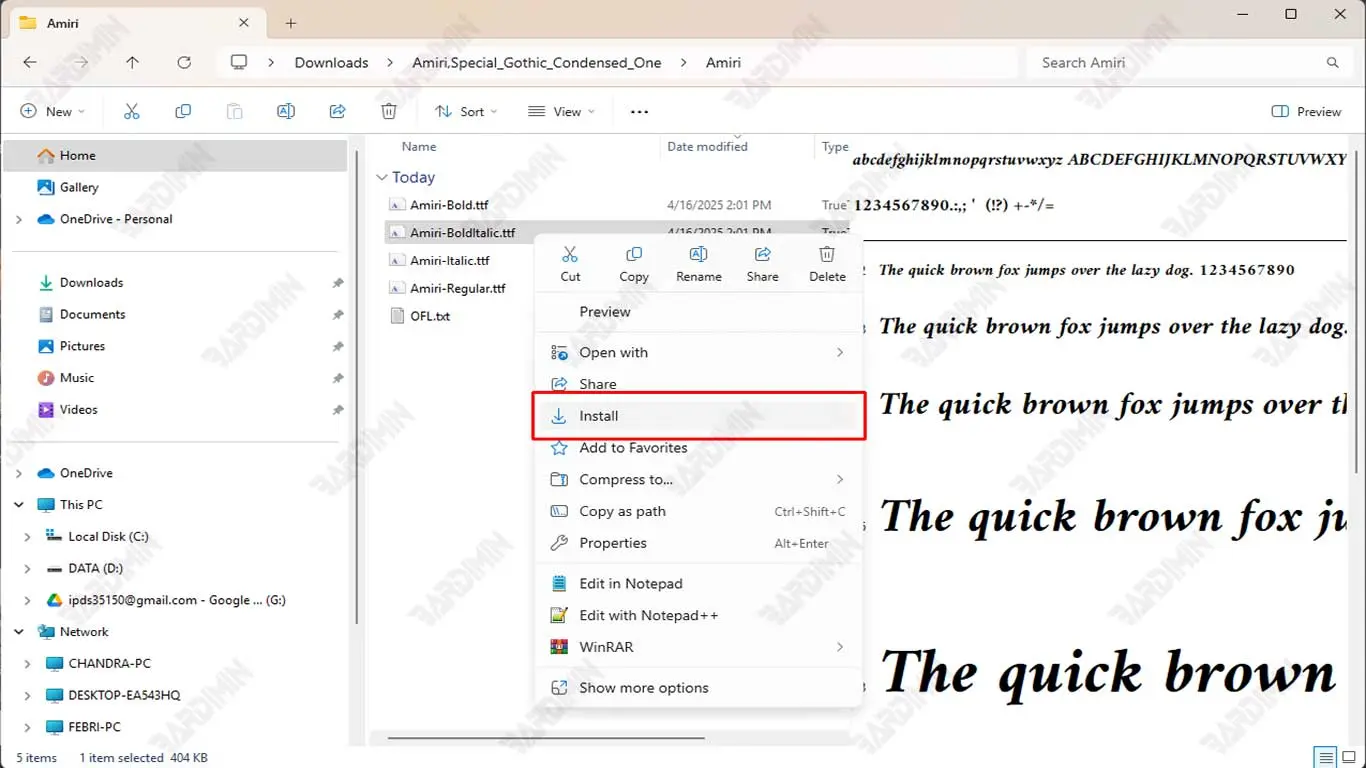This screenshot has width=1366, height=768.
Task: Click the Delete trash icon in context menu
Action: 827,255
